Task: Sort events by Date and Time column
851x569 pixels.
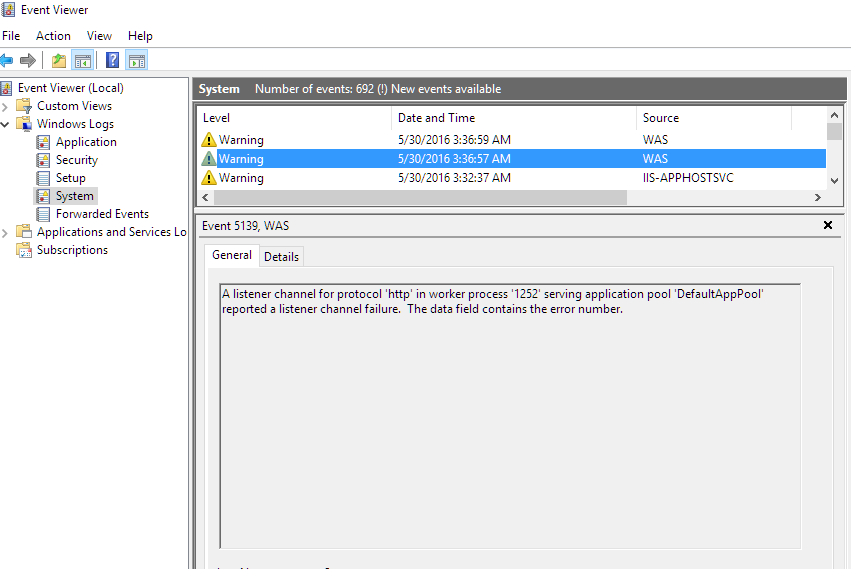Action: coord(436,118)
